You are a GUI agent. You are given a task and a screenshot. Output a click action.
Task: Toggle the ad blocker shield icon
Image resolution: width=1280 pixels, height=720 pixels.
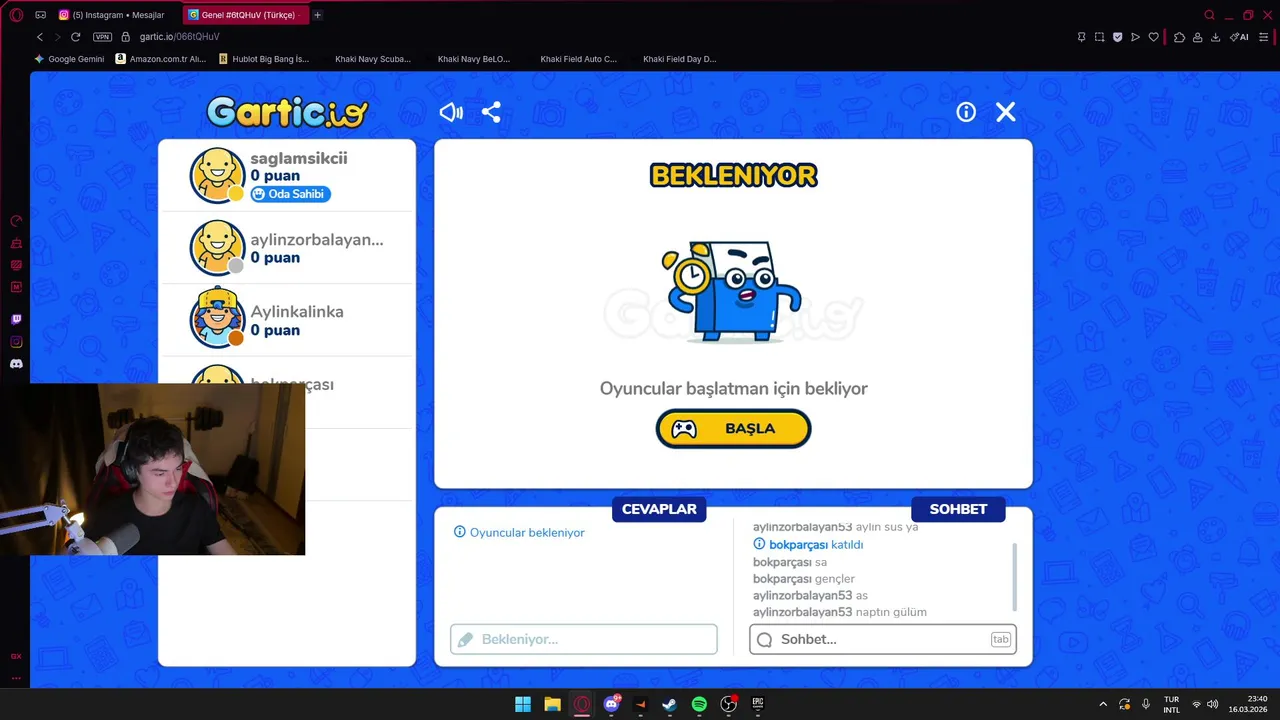(x=1117, y=37)
